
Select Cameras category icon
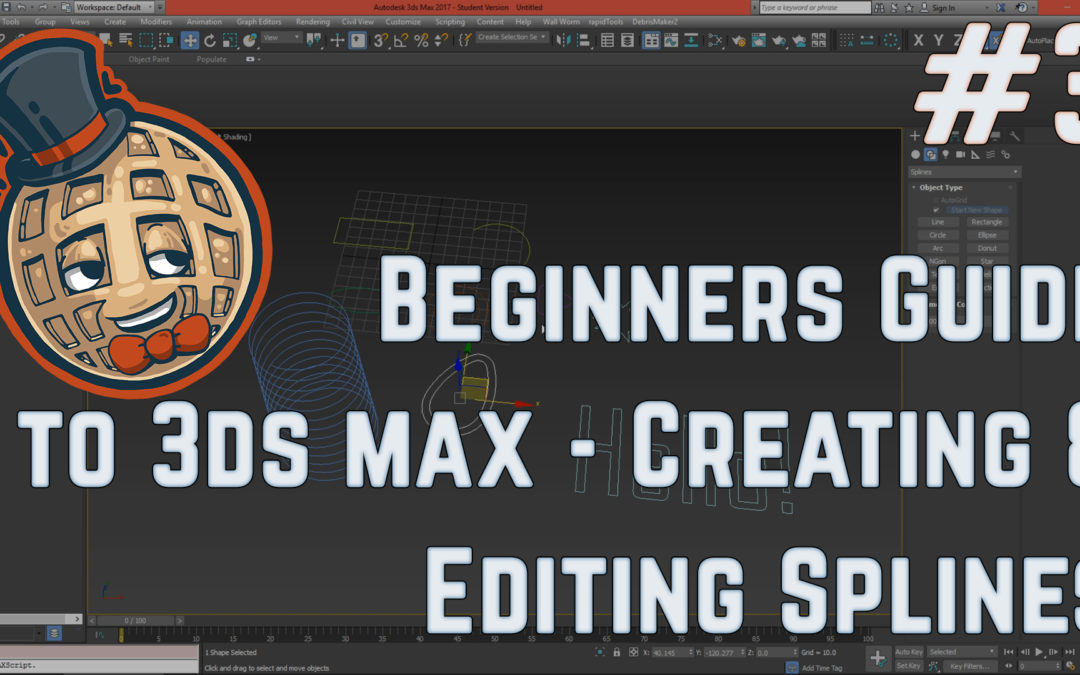961,154
